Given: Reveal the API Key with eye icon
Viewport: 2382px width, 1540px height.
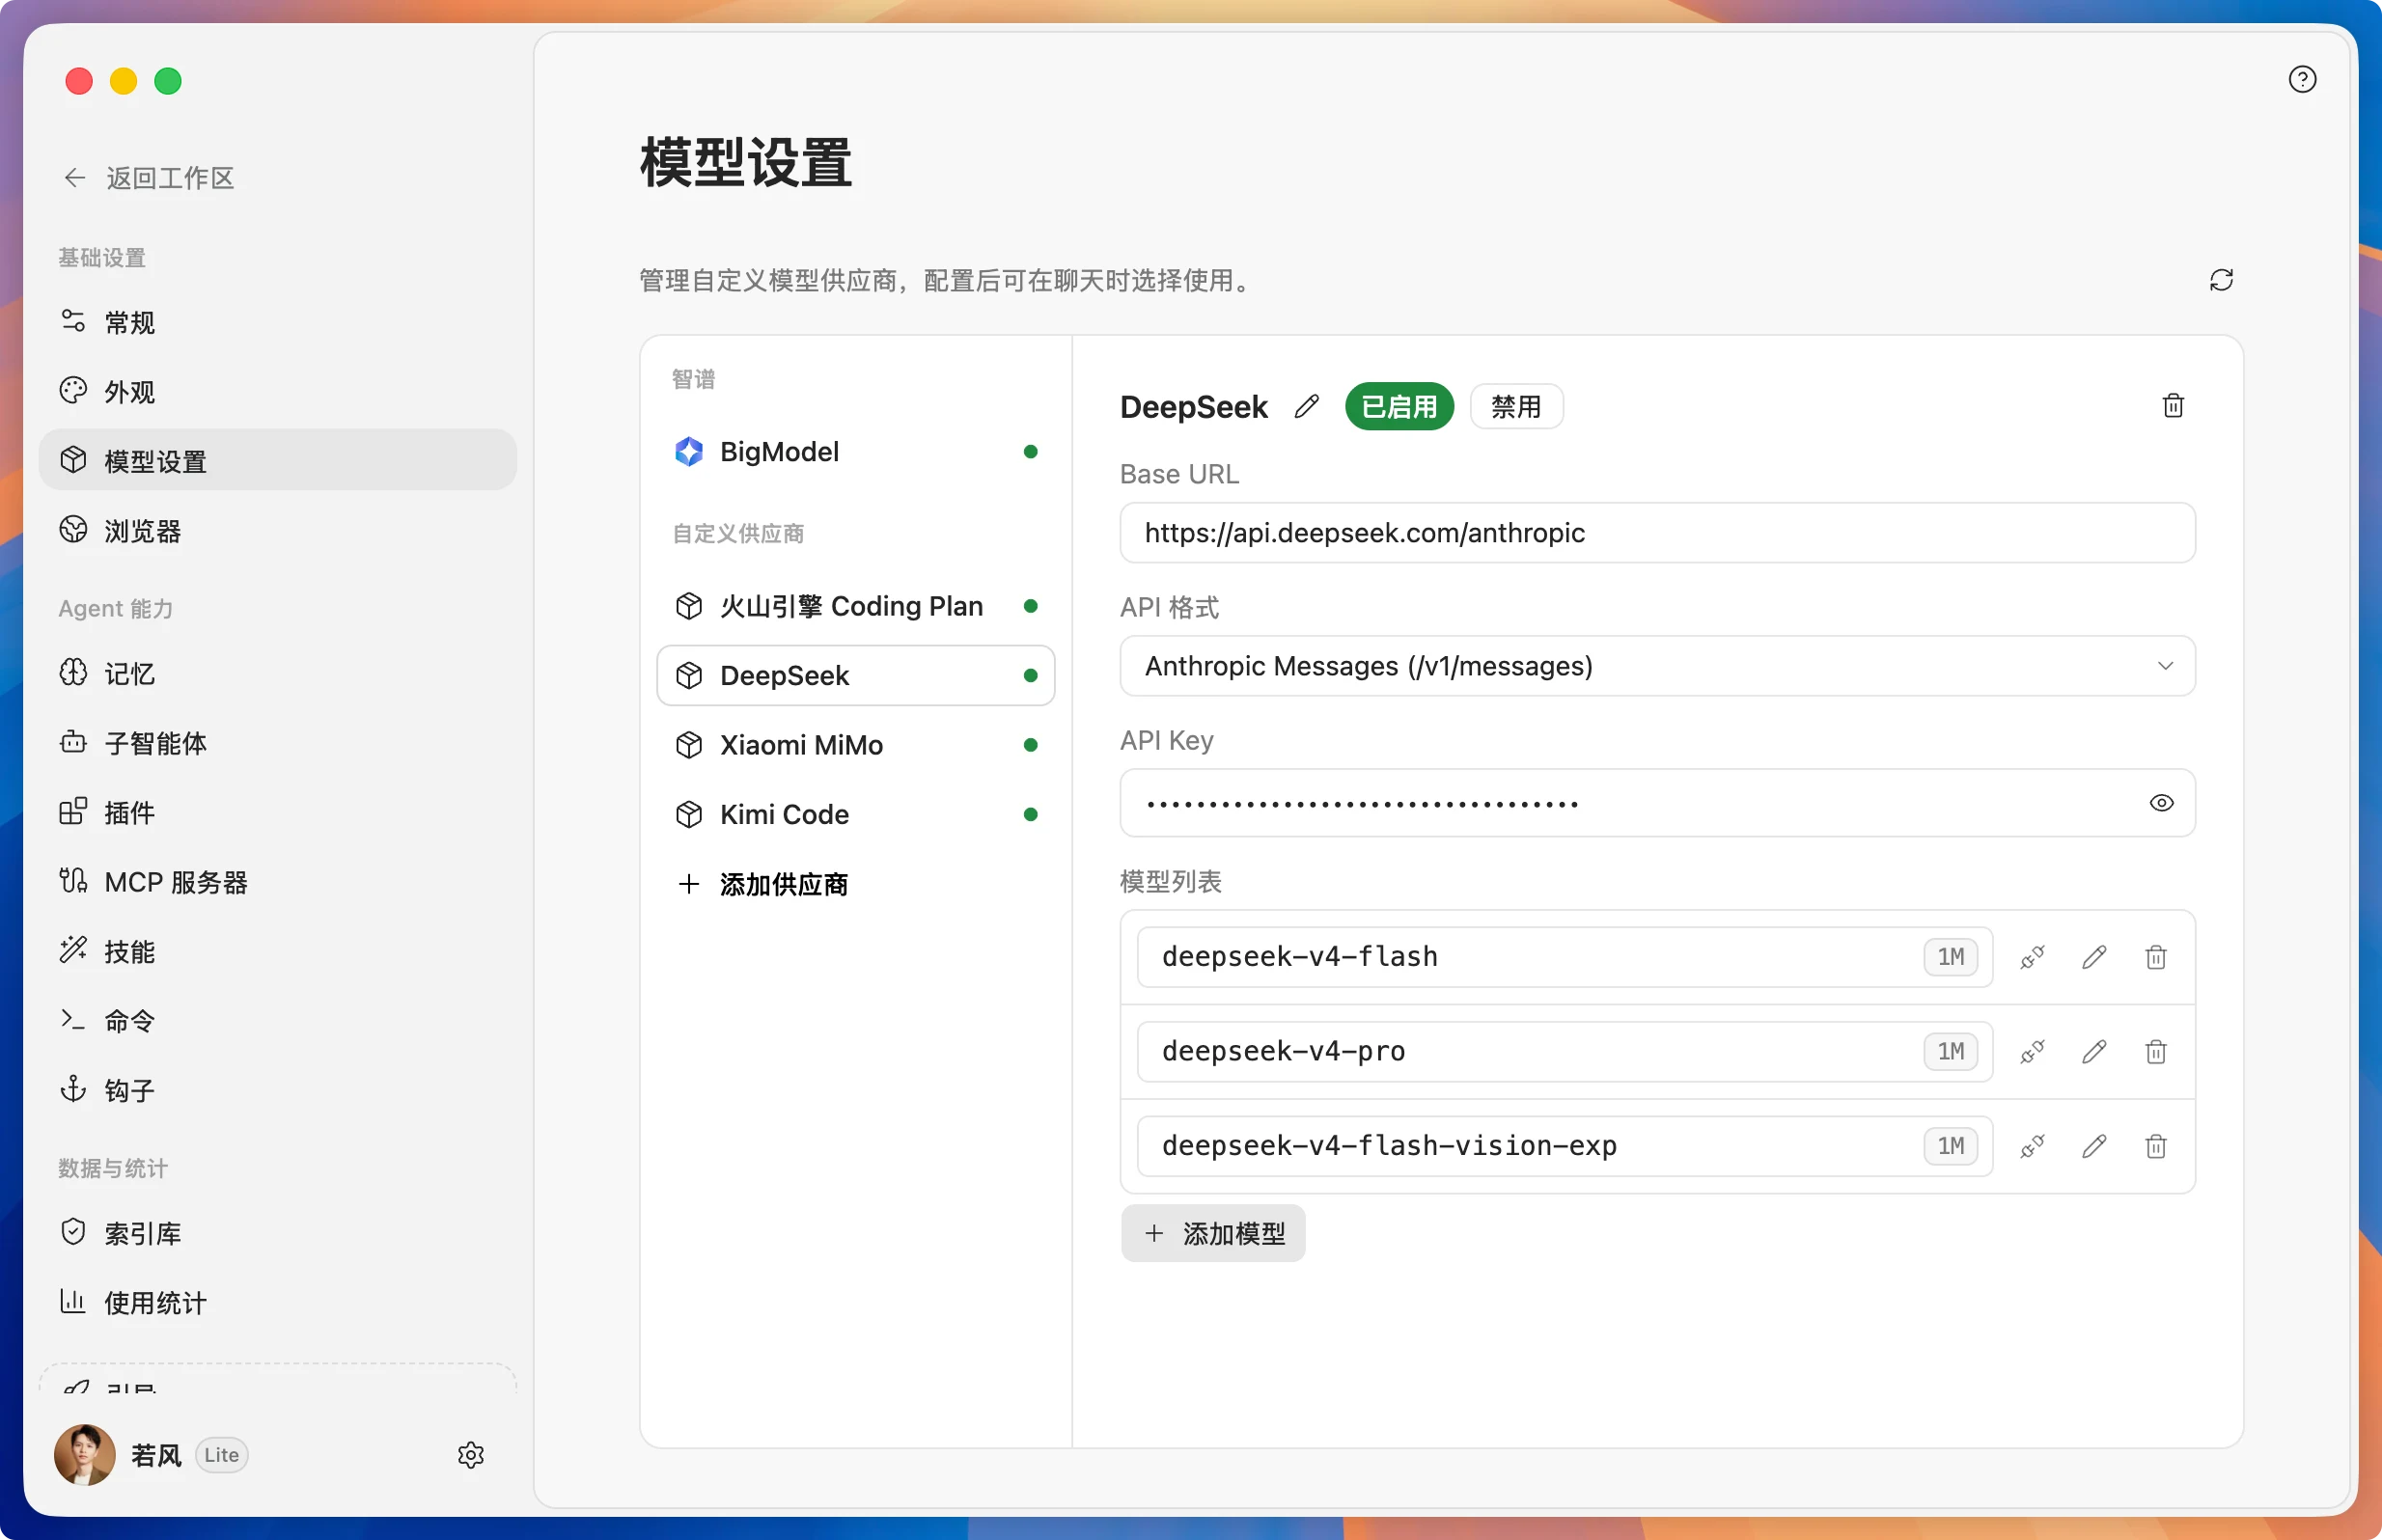Looking at the screenshot, I should click(2161, 803).
